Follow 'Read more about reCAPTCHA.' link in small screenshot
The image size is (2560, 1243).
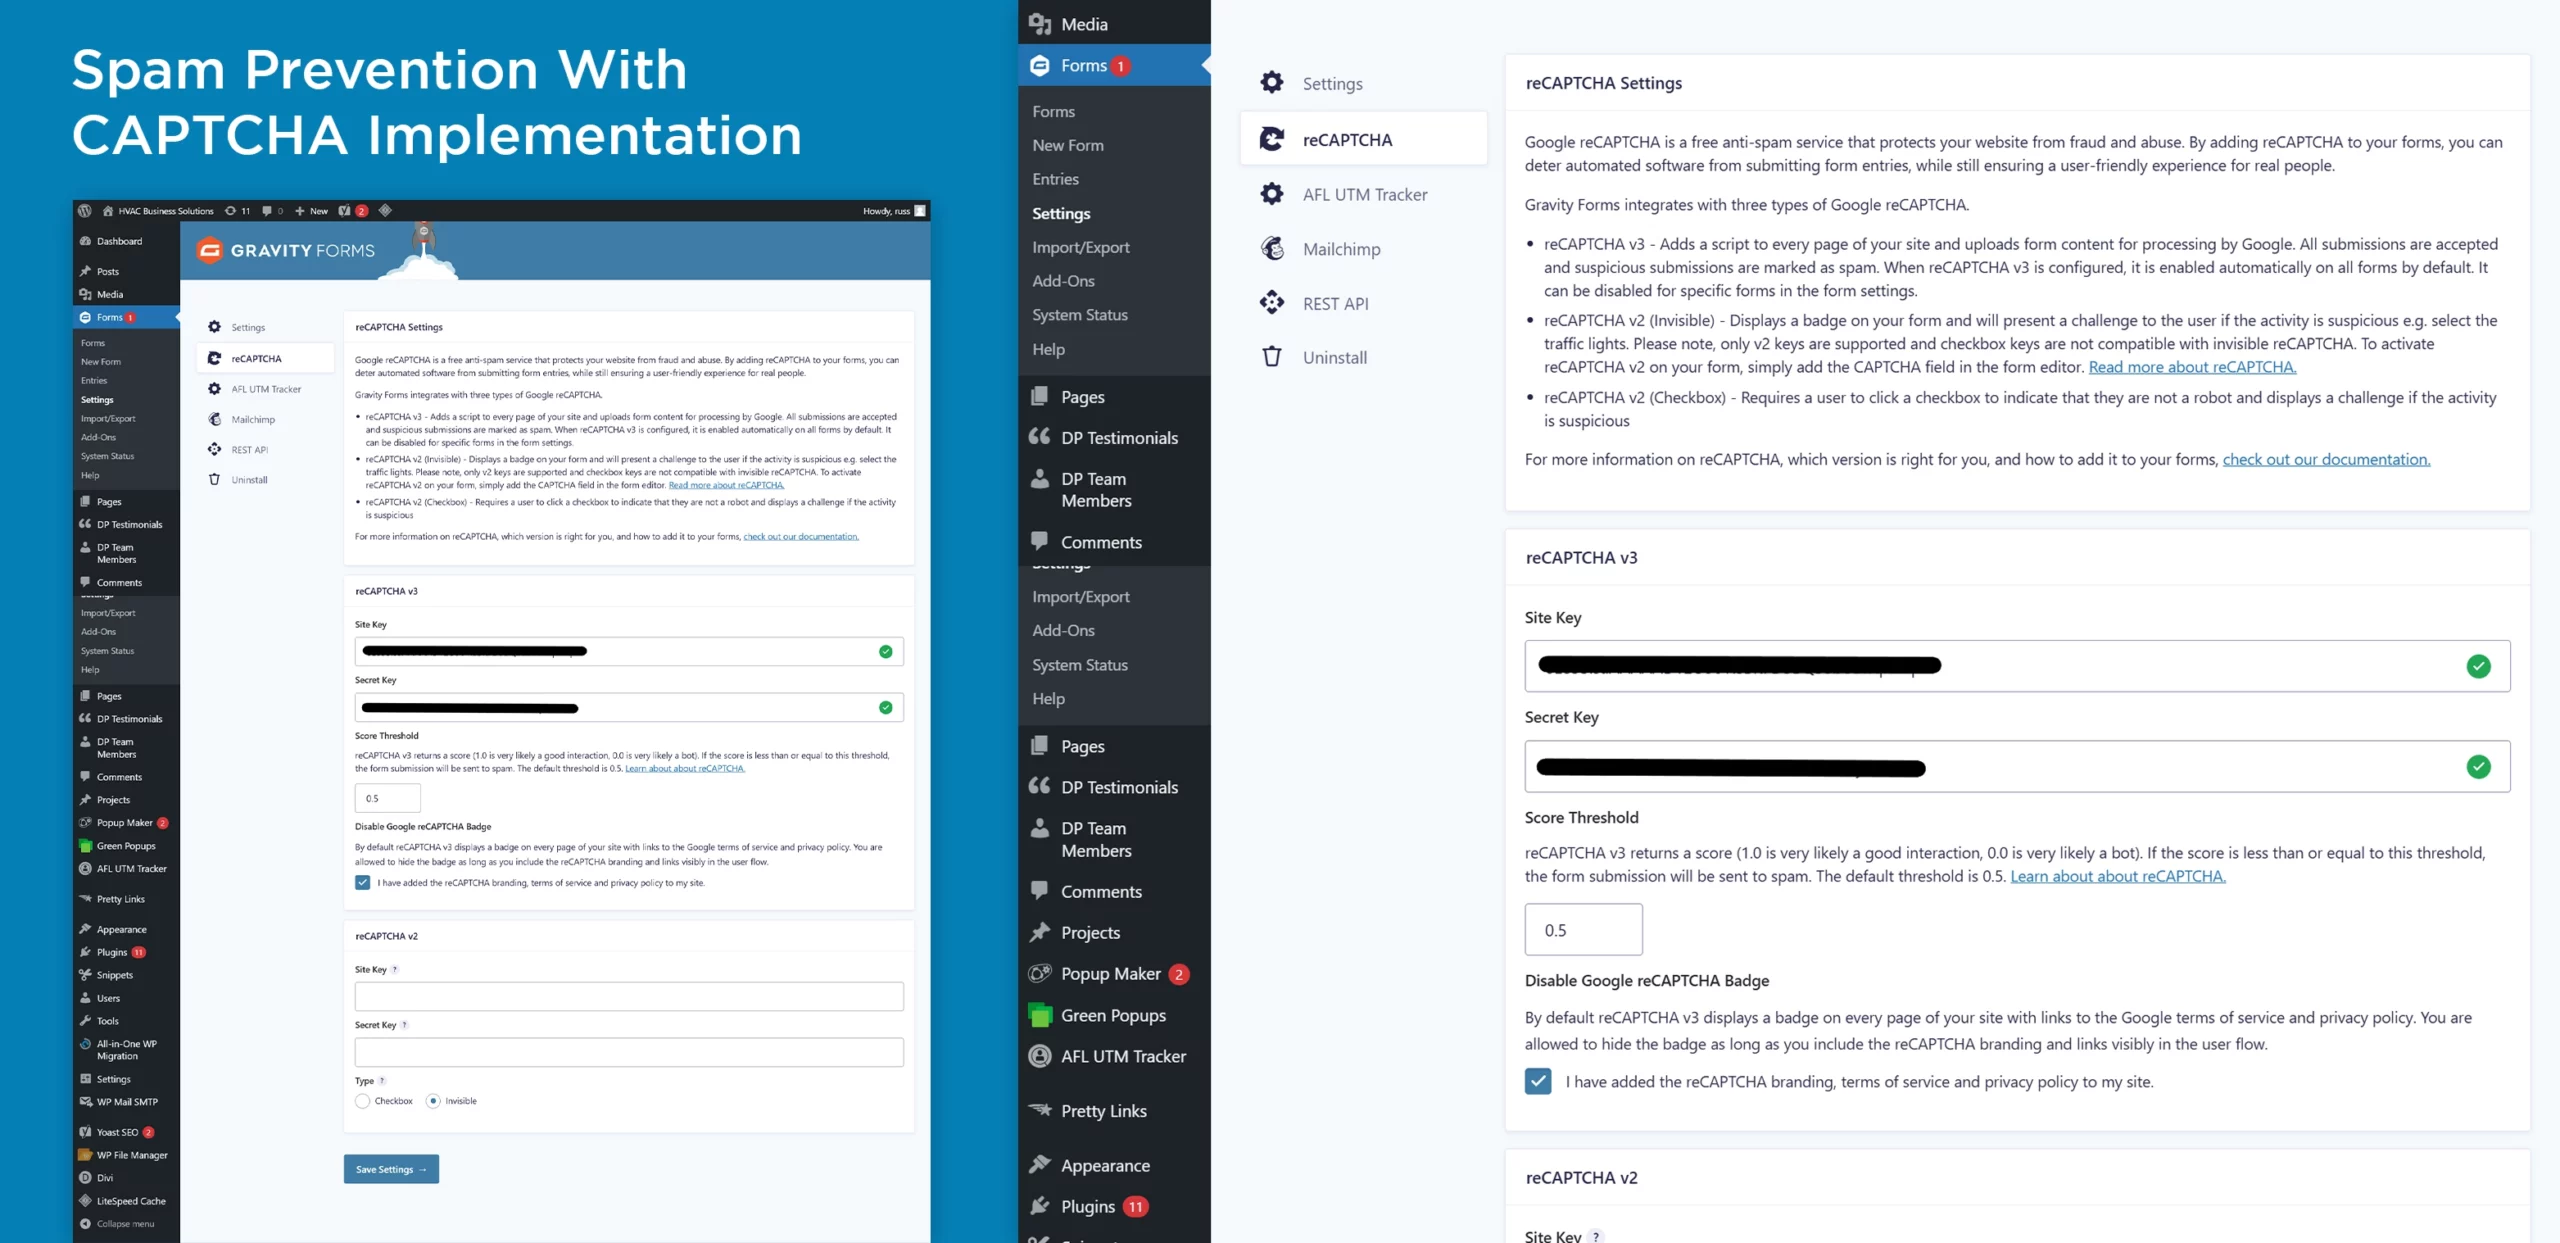[x=726, y=485]
